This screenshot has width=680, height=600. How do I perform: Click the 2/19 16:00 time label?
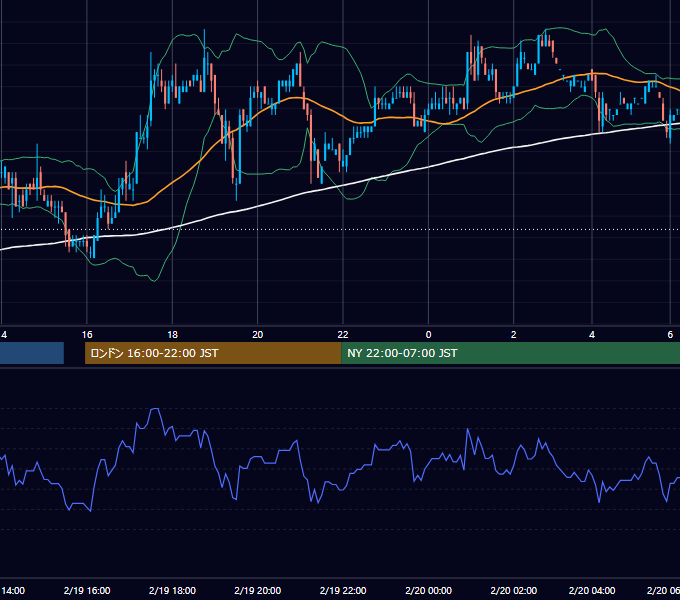87,590
